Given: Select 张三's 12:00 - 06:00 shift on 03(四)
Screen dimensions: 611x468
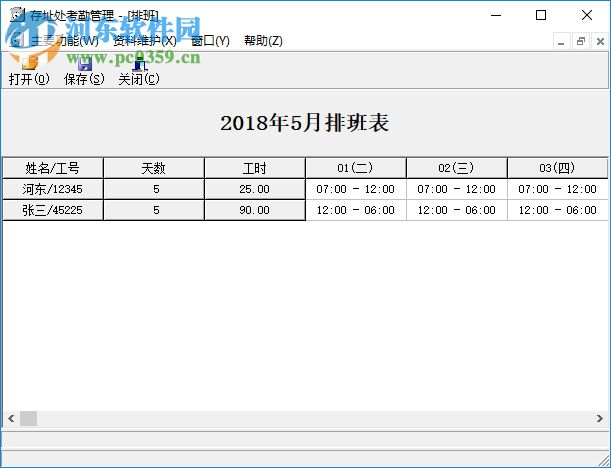Looking at the screenshot, I should [557, 210].
